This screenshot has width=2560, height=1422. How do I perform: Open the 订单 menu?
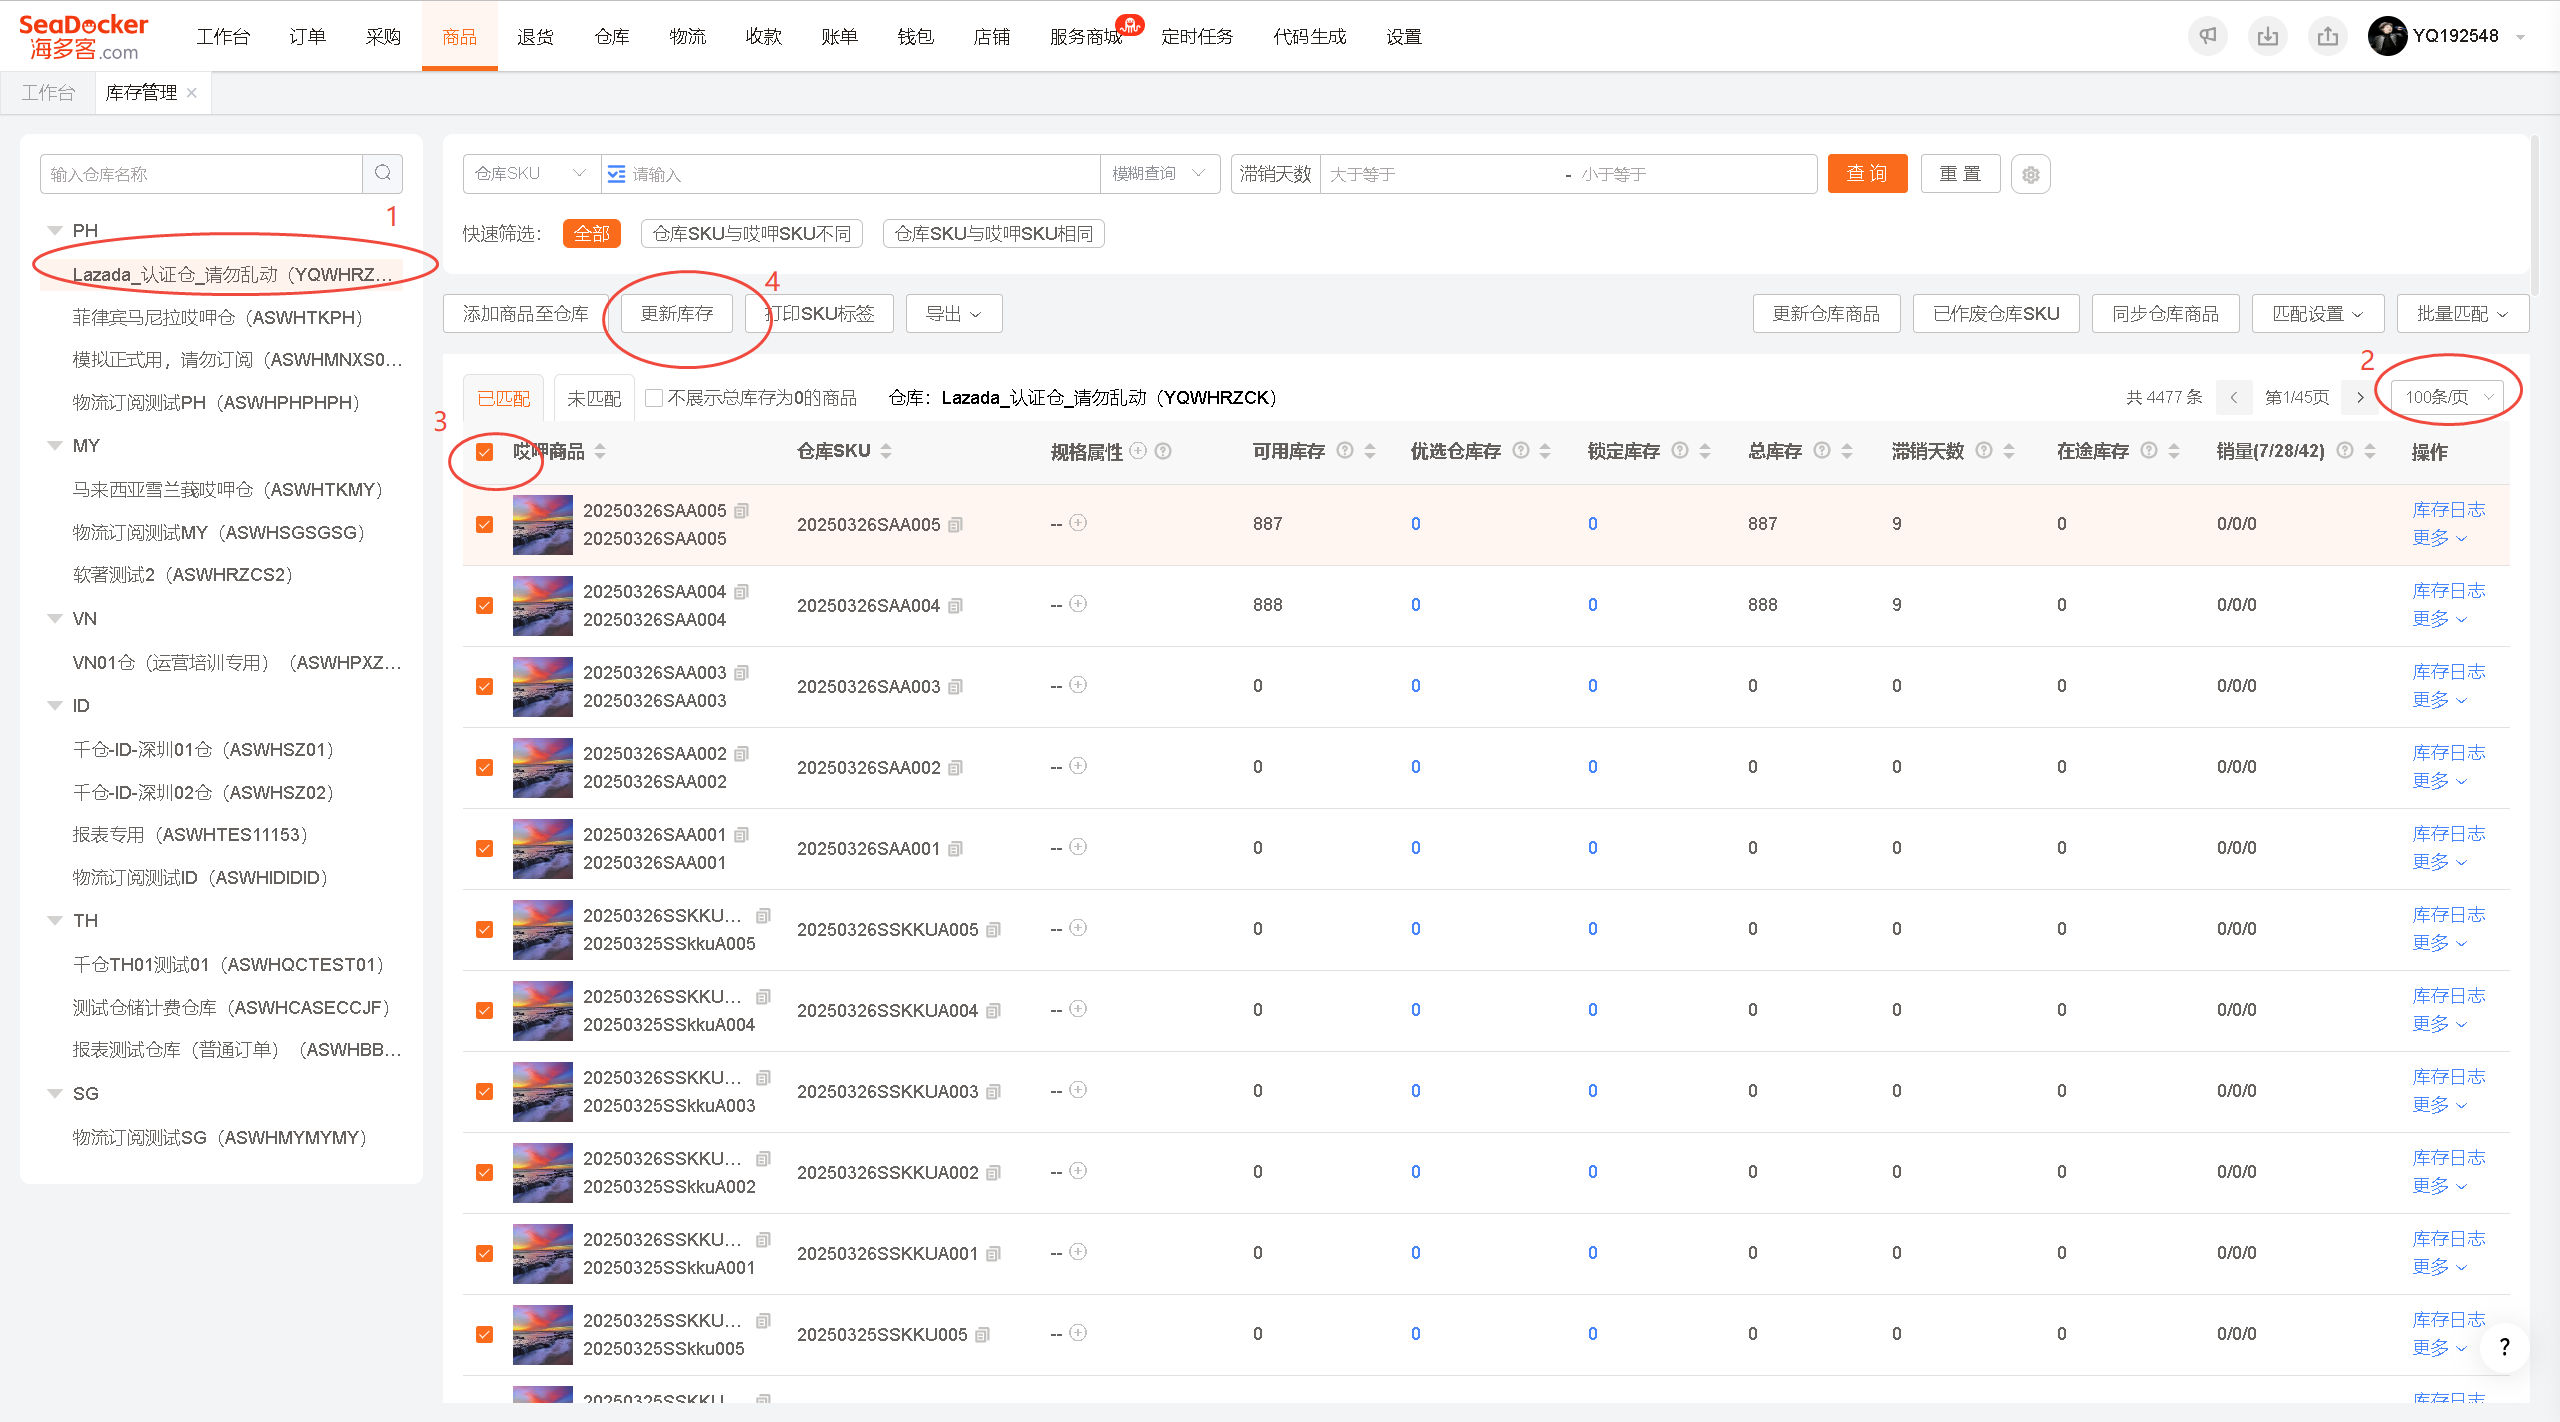point(307,37)
